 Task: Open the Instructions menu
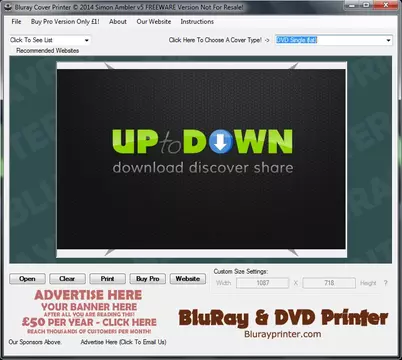pyautogui.click(x=197, y=22)
